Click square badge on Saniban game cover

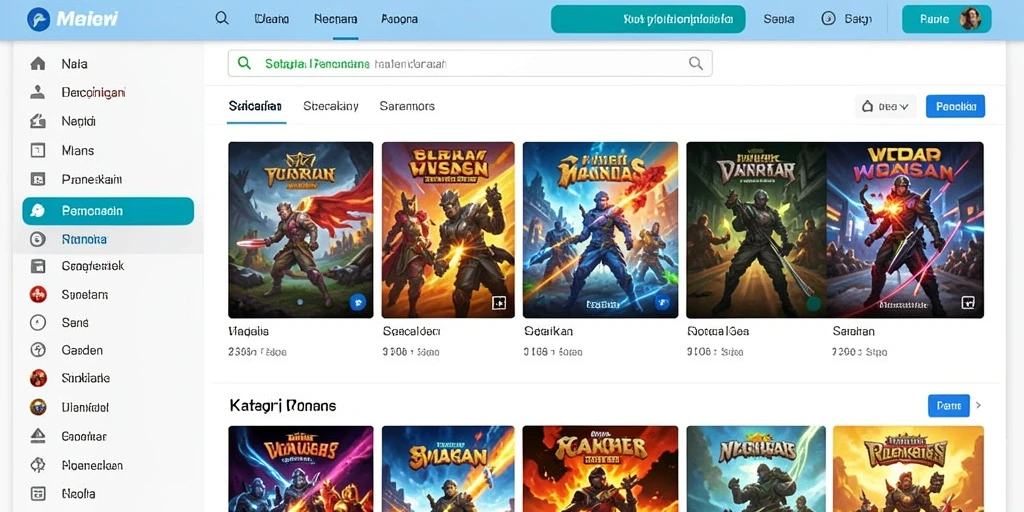point(968,302)
